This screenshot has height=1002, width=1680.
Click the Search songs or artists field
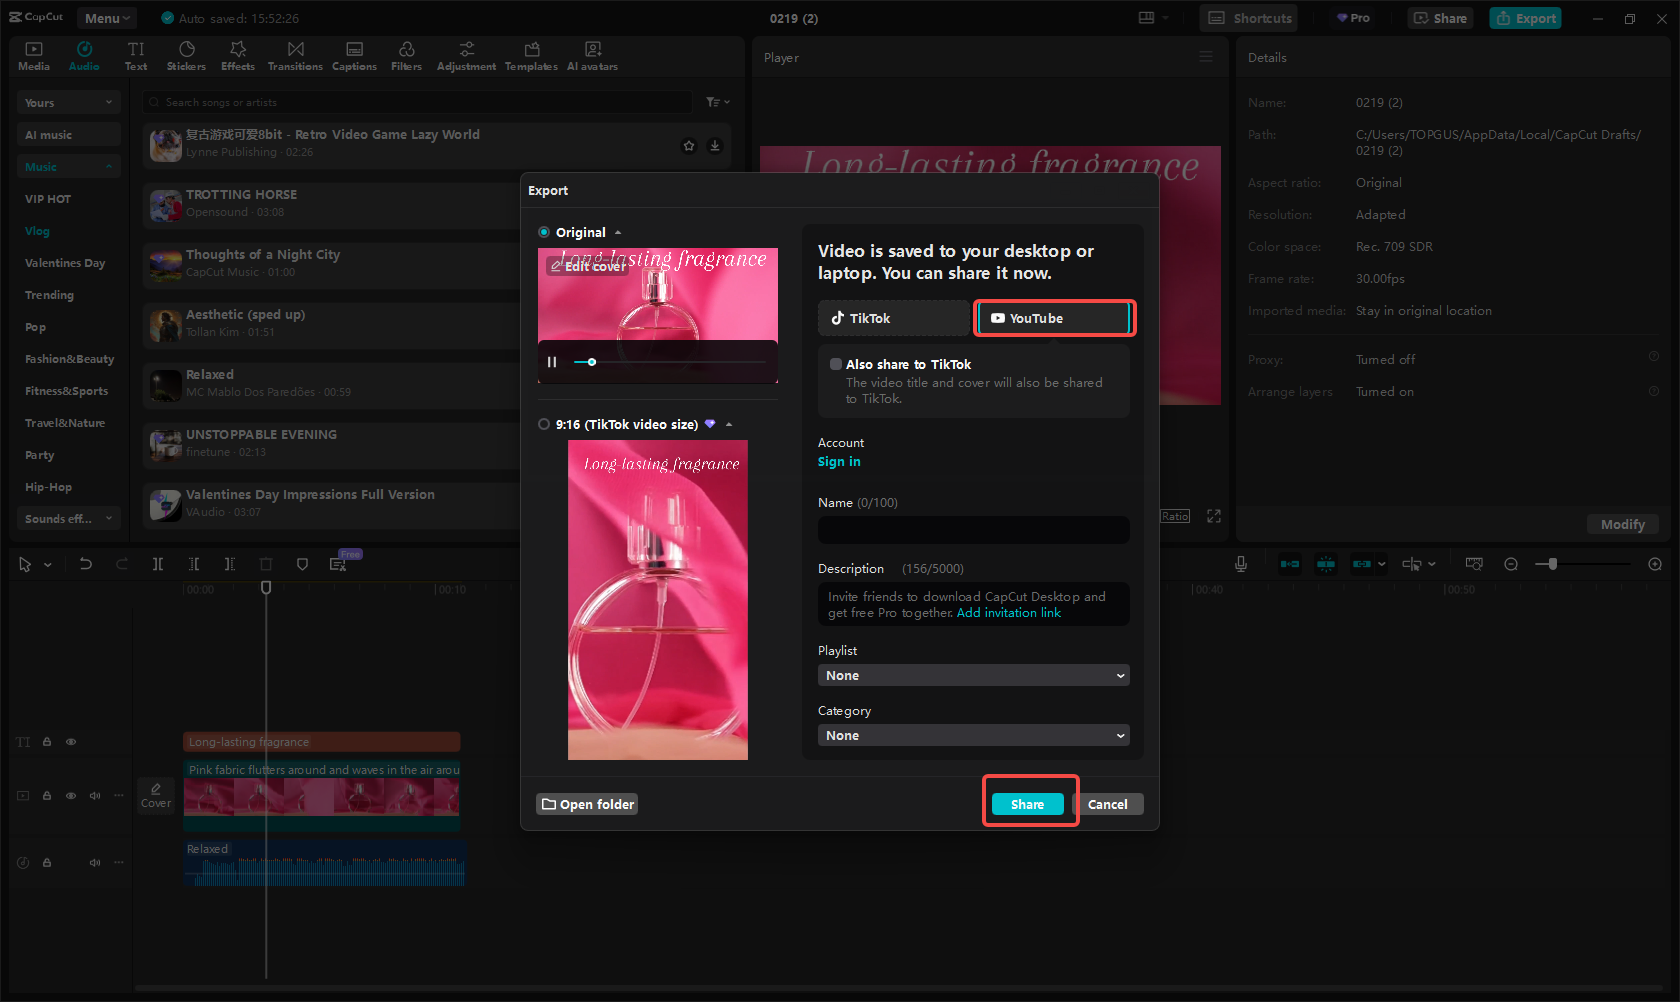pos(418,102)
